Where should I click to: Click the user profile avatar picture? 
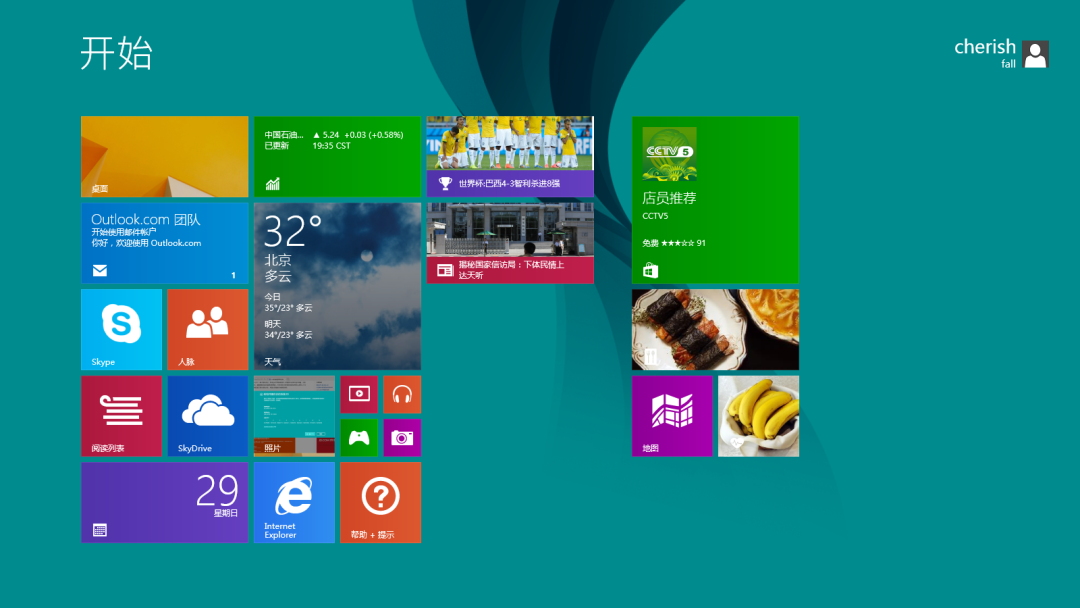click(1035, 54)
